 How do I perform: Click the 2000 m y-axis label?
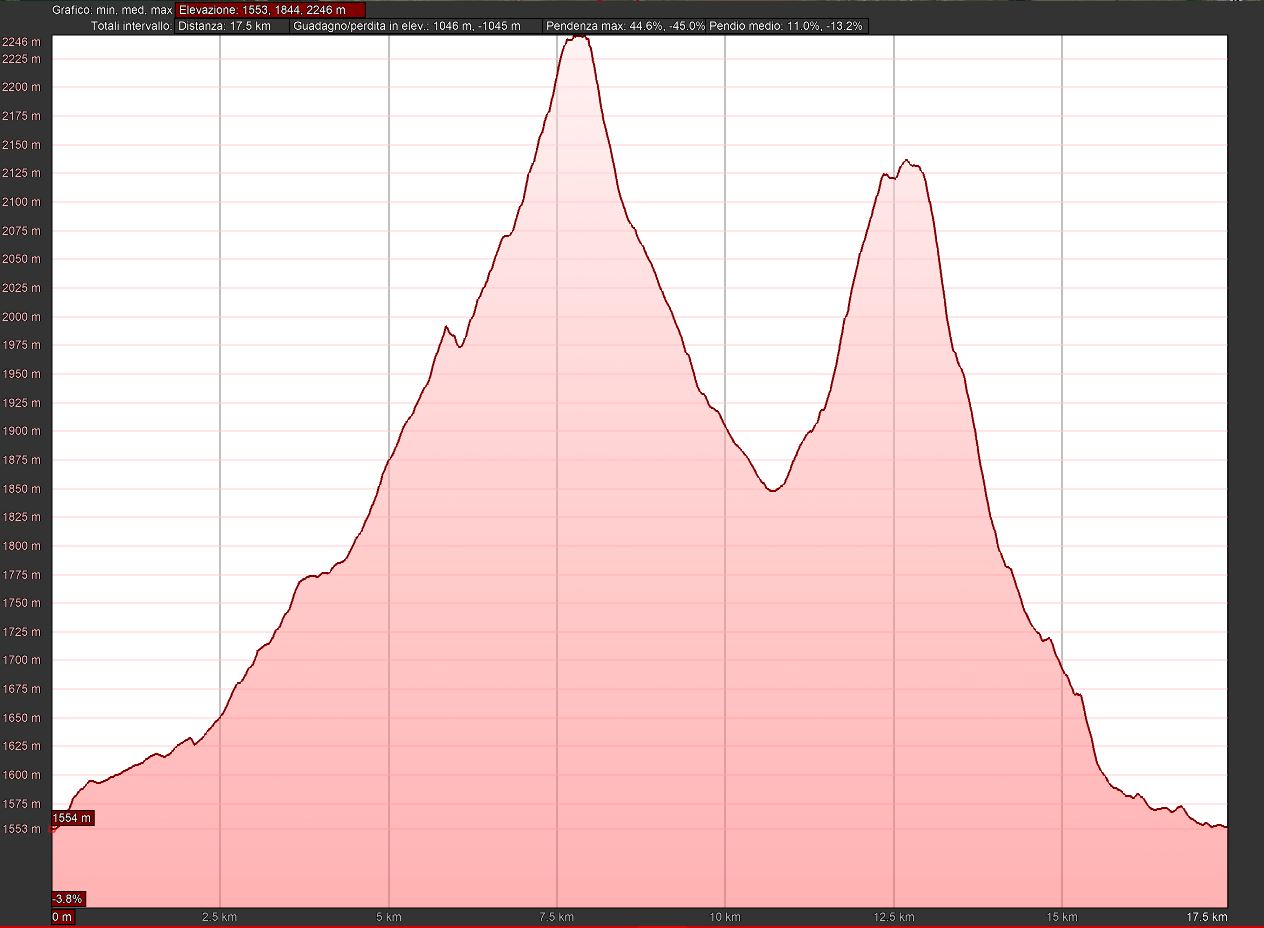coord(21,317)
